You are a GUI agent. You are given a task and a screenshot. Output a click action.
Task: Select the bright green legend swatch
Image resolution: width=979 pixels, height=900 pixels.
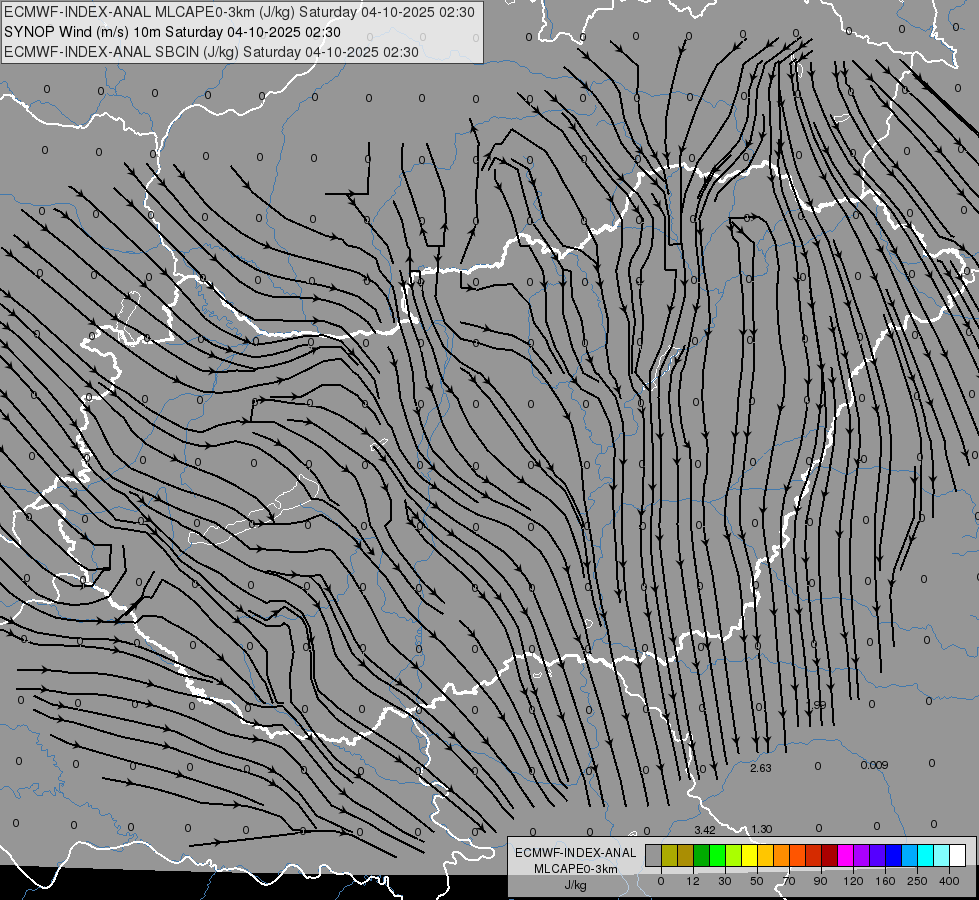717,855
